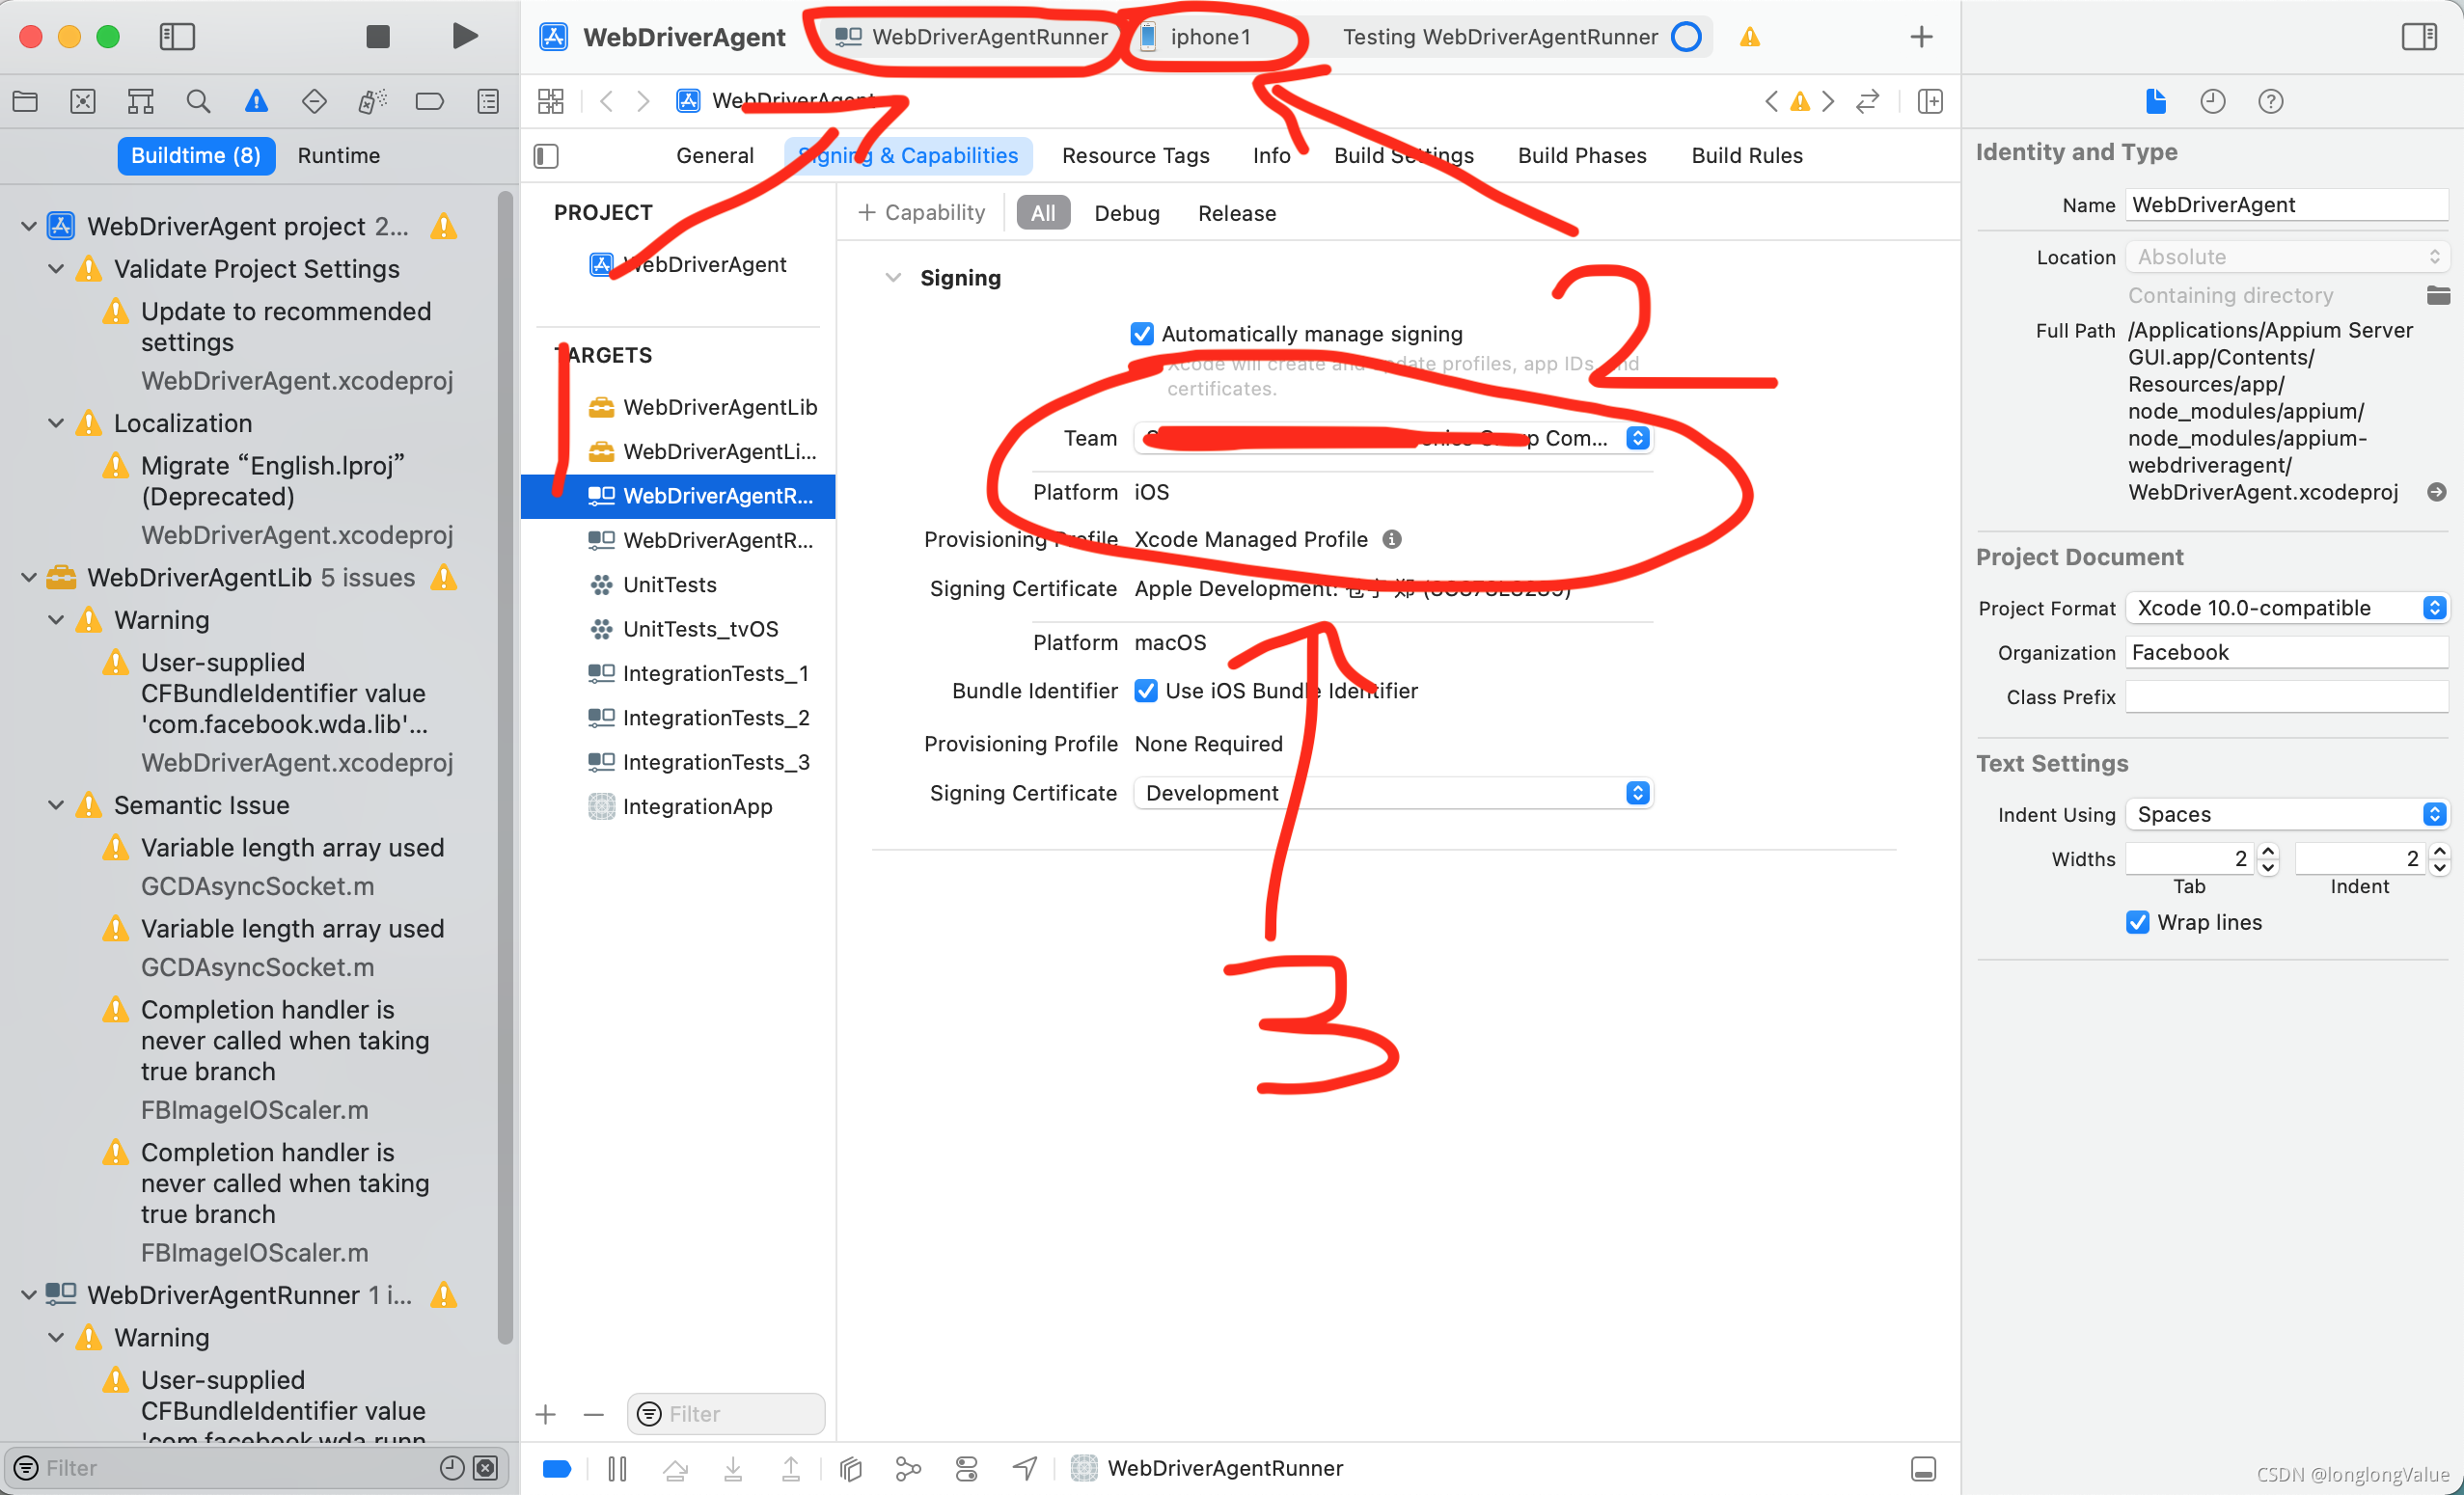Add a capability with + Capability

coord(921,213)
